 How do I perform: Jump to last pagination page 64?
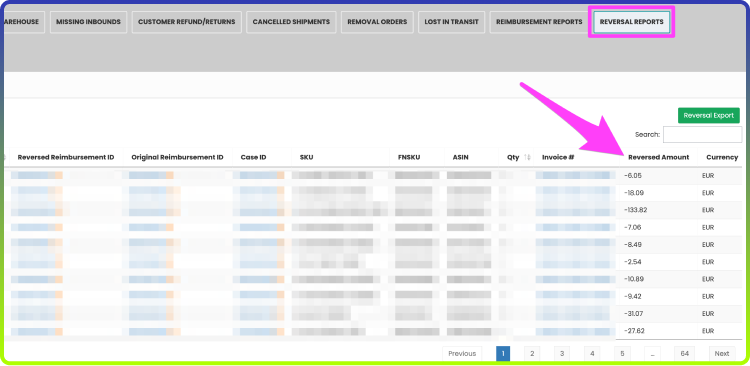pos(684,354)
